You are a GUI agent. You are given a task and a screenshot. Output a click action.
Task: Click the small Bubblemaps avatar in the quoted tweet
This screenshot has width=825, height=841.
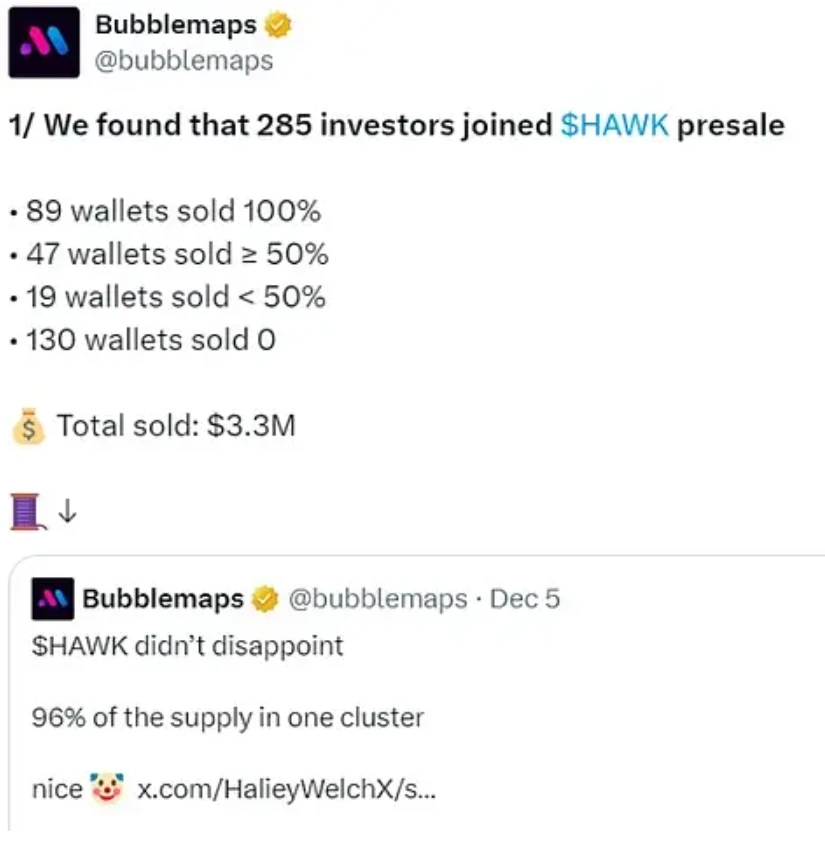coord(52,600)
